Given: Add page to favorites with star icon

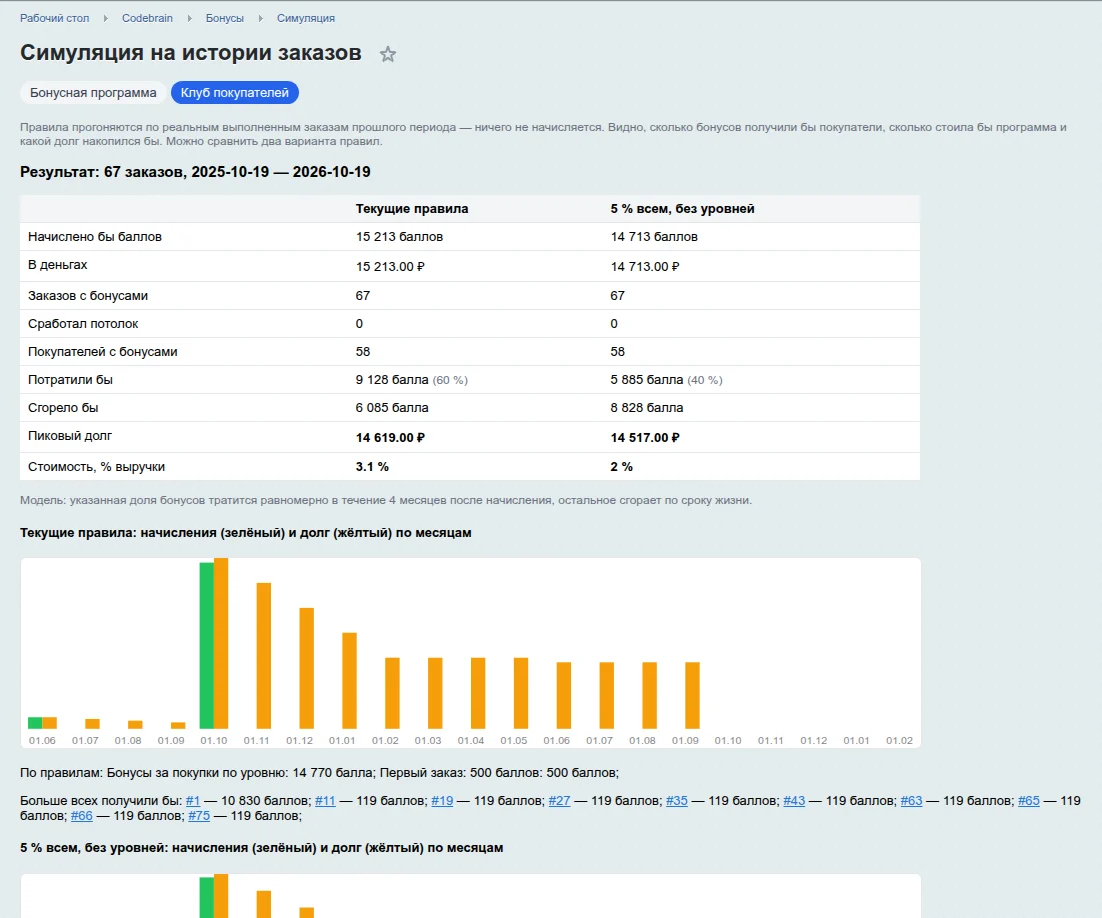Looking at the screenshot, I should coord(388,54).
